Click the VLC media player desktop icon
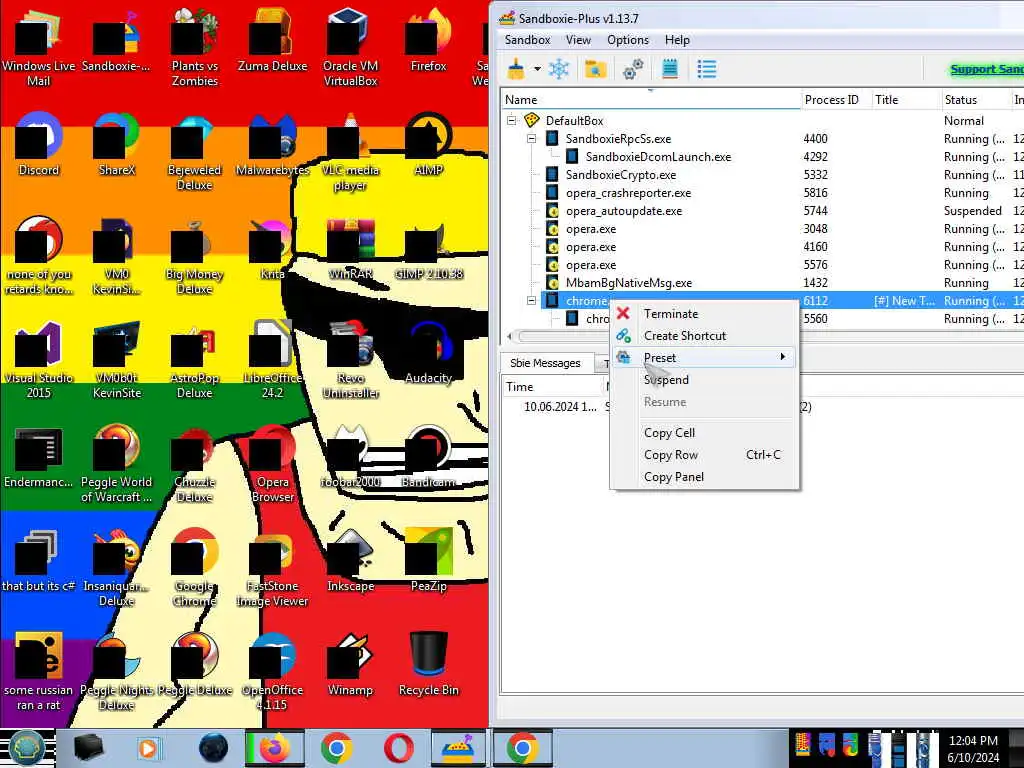The image size is (1024, 768). pyautogui.click(x=350, y=152)
